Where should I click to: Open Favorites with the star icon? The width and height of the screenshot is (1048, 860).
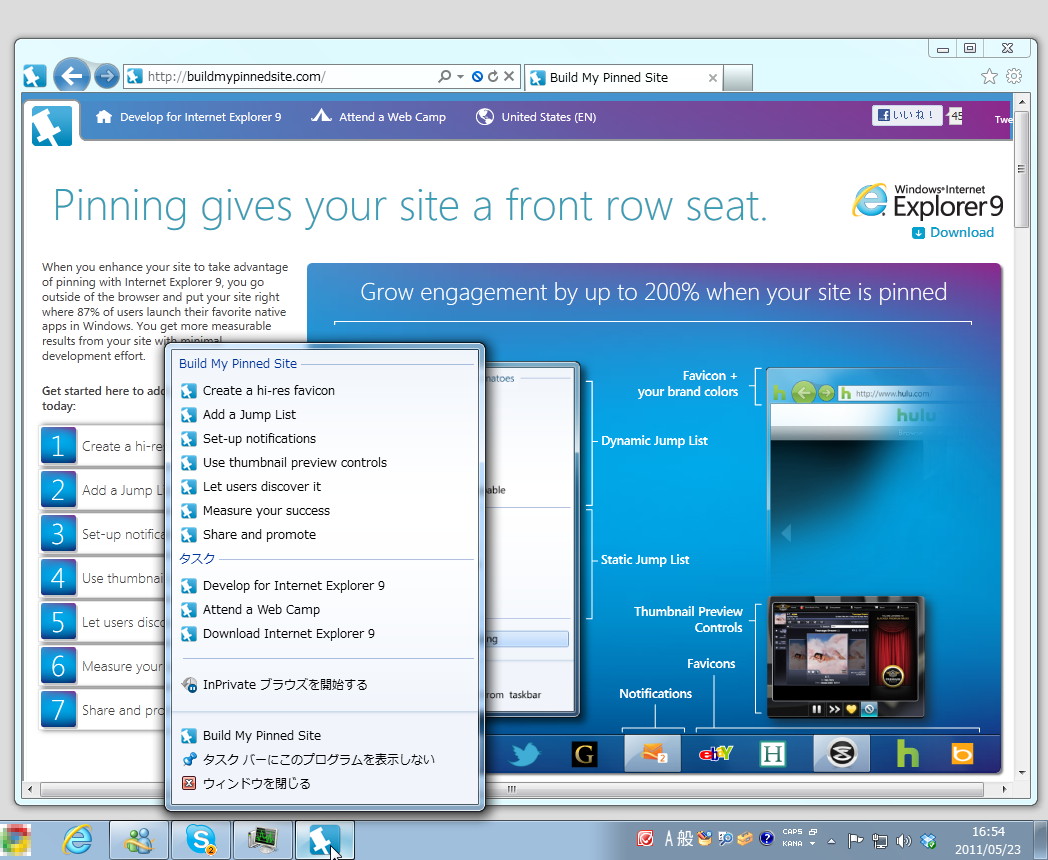(x=989, y=76)
